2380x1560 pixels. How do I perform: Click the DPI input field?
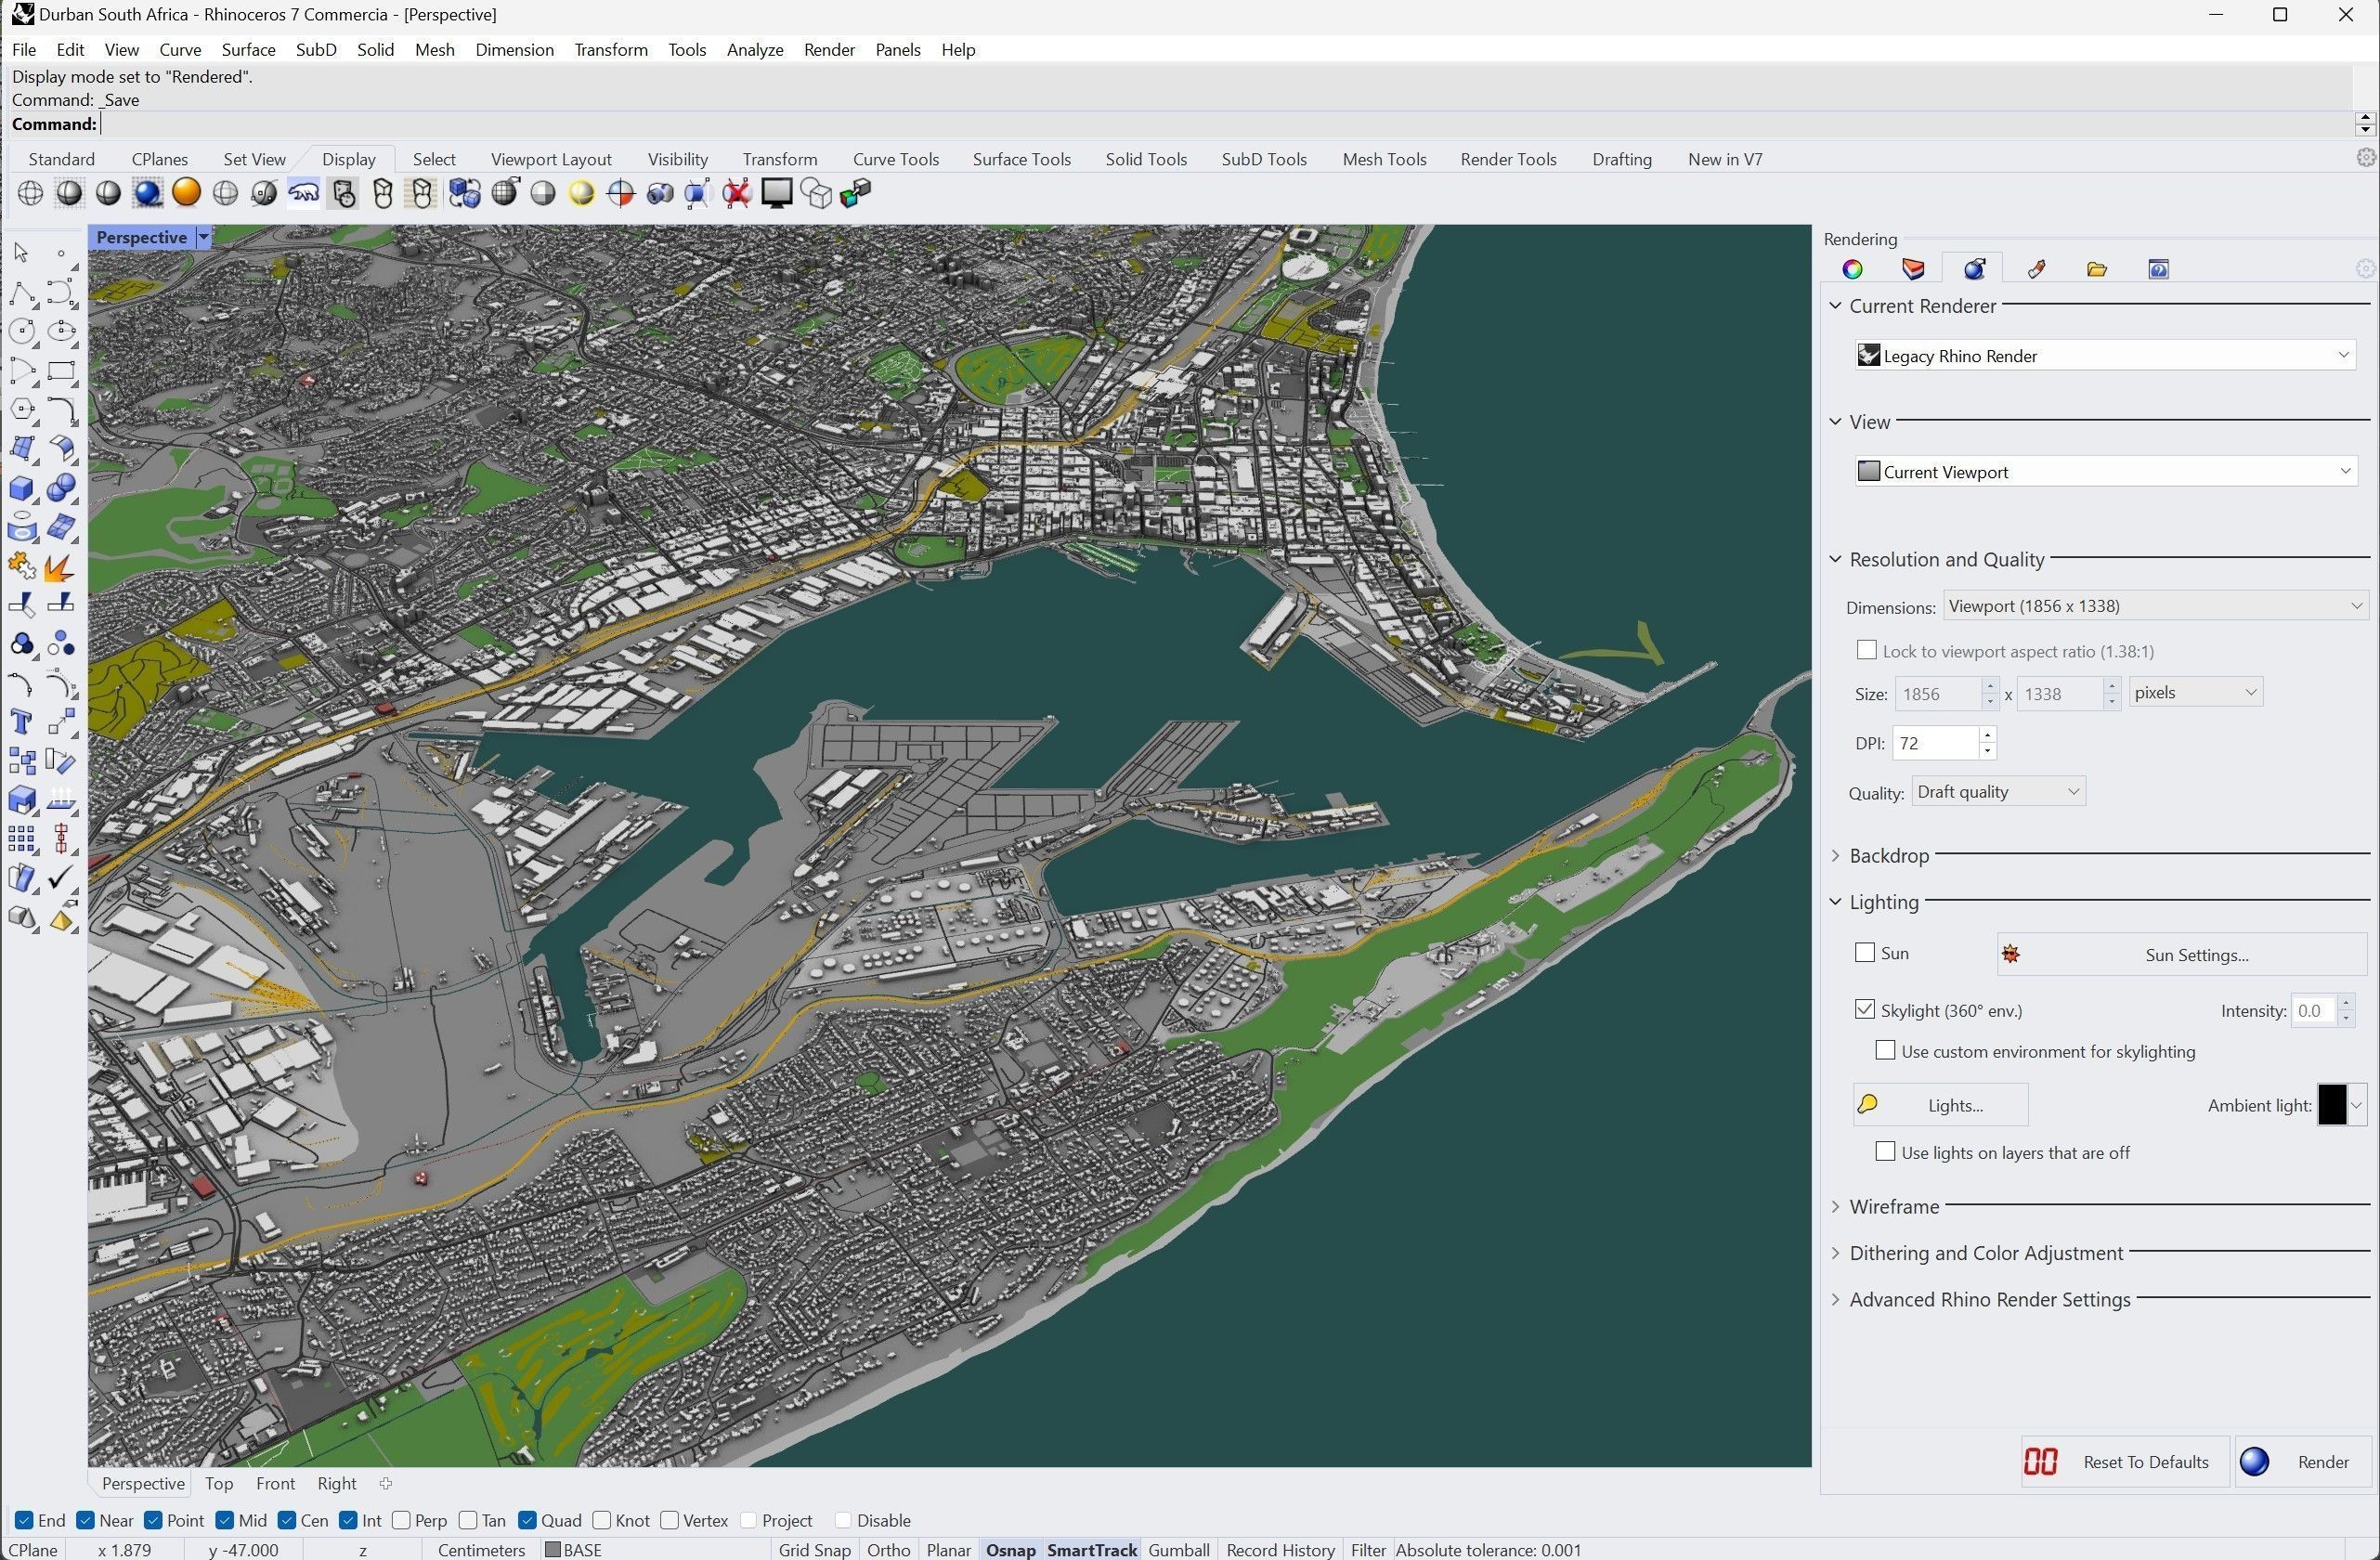pos(1936,743)
